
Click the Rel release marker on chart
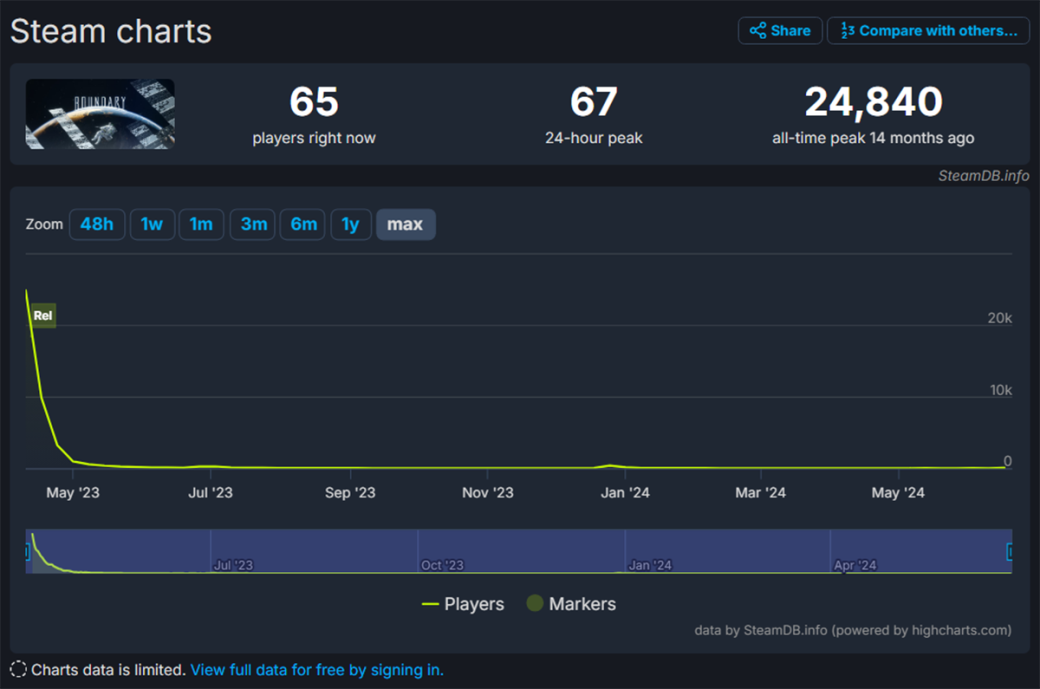pyautogui.click(x=43, y=316)
